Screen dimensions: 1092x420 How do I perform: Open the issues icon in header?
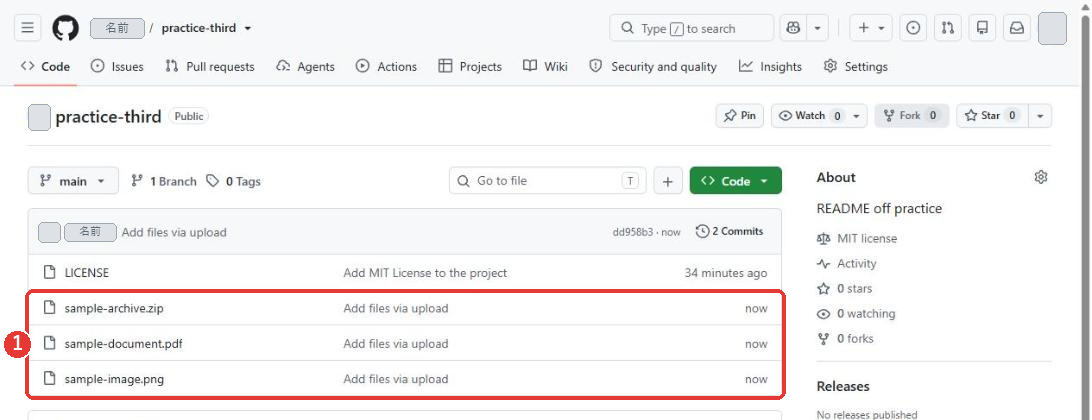point(913,28)
